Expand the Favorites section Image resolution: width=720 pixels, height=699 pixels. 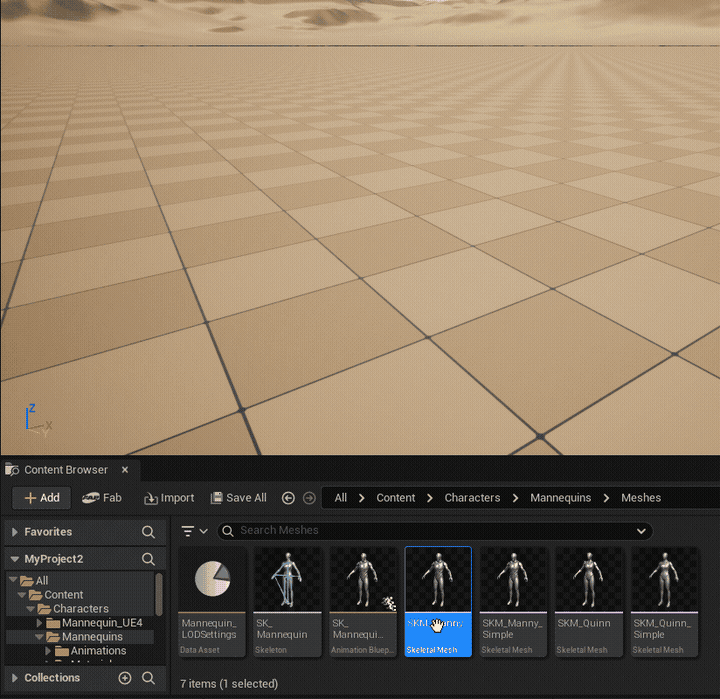point(14,532)
